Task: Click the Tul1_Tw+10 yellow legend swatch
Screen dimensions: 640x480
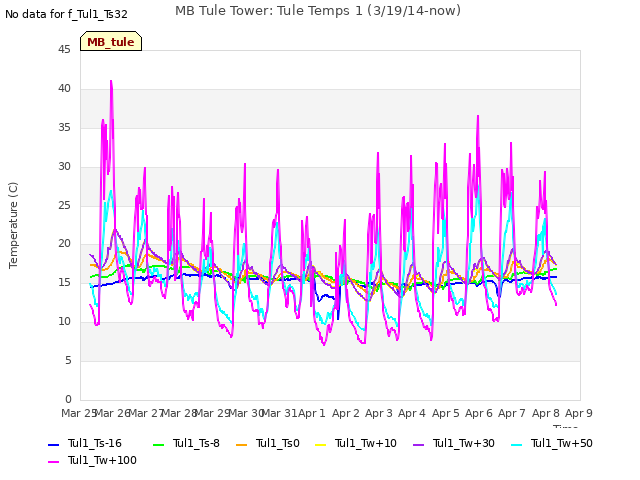Action: tap(321, 444)
